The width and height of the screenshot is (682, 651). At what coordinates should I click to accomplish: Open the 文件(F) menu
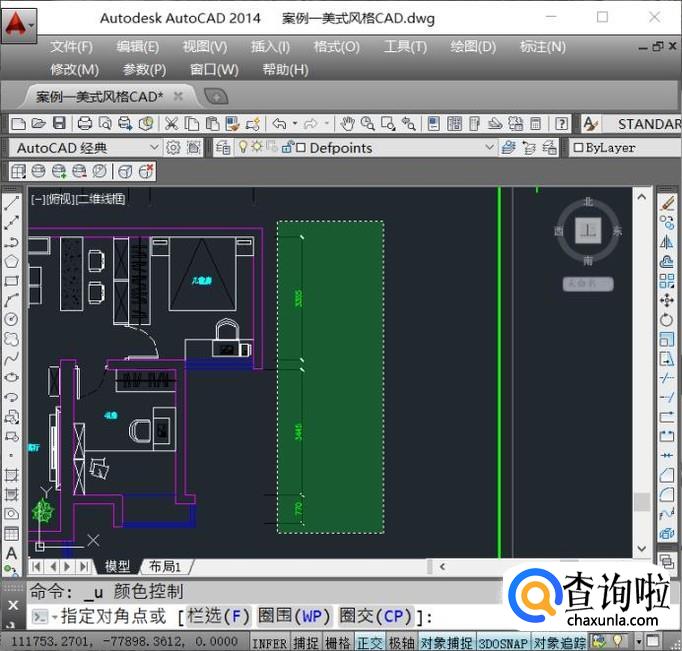click(x=71, y=47)
